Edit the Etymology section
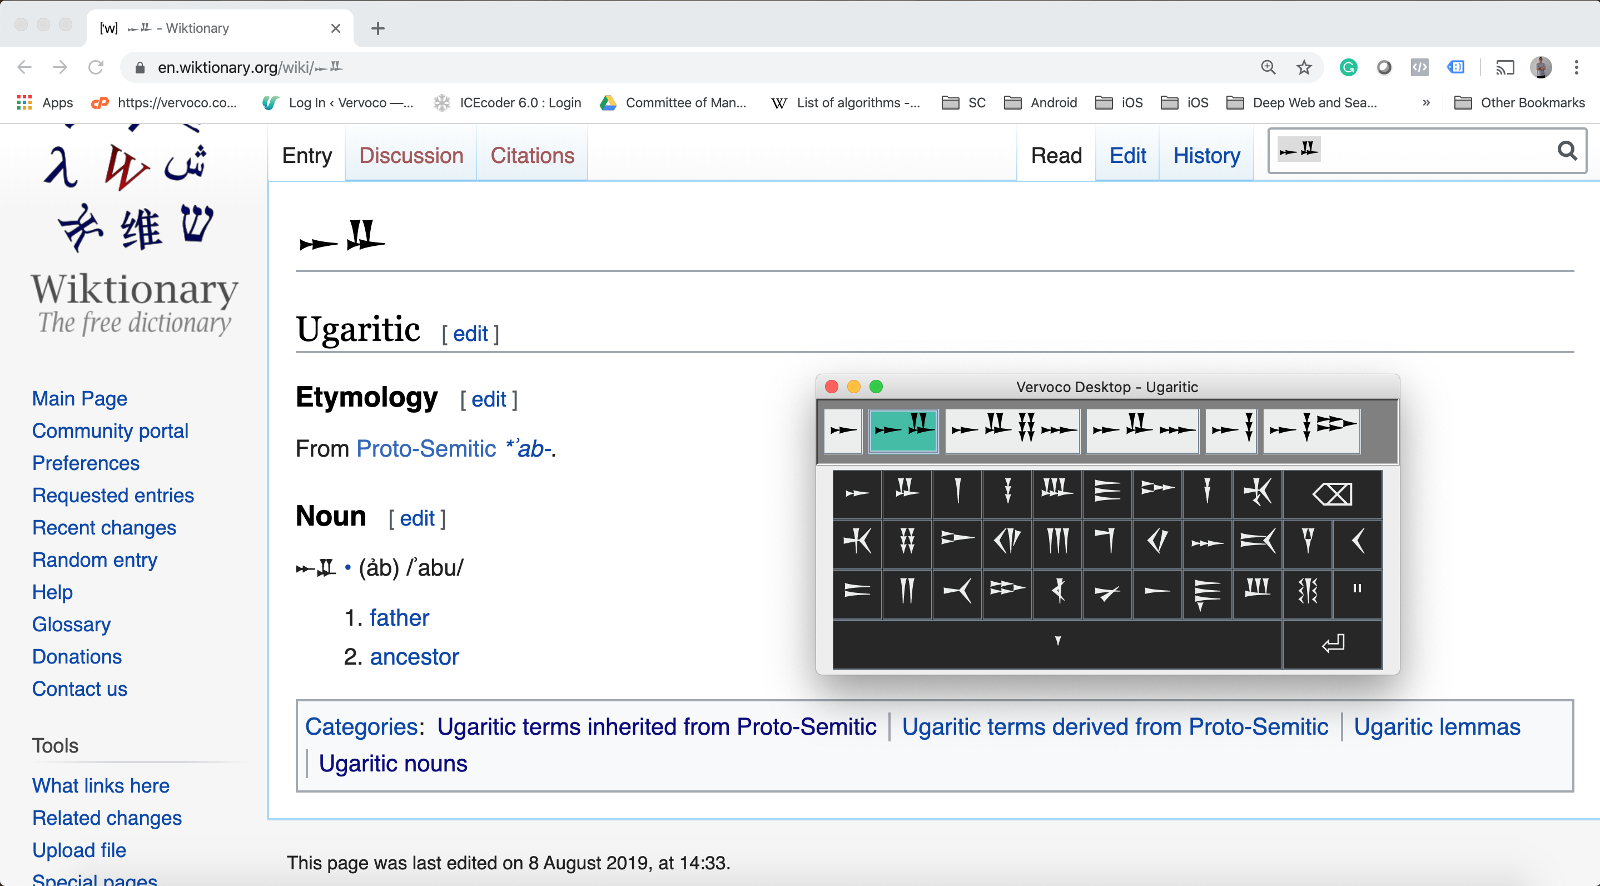 tap(489, 399)
